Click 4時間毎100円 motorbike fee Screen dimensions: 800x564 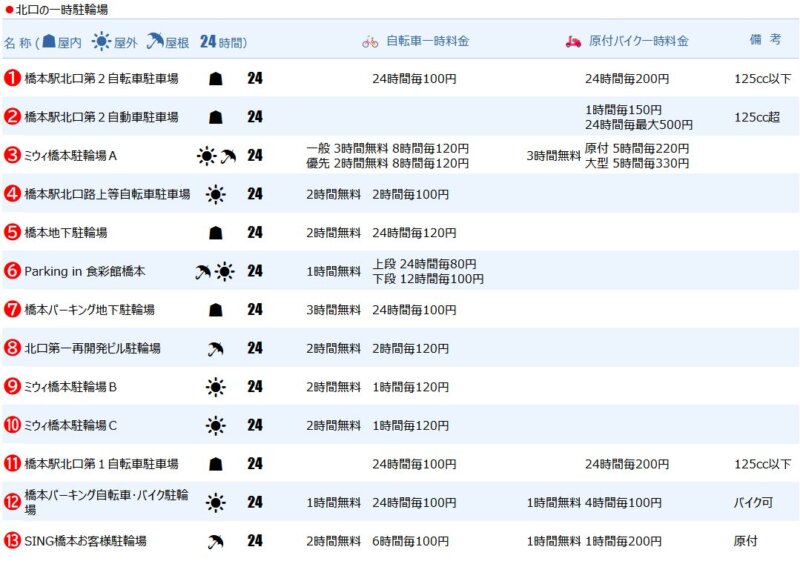point(623,503)
